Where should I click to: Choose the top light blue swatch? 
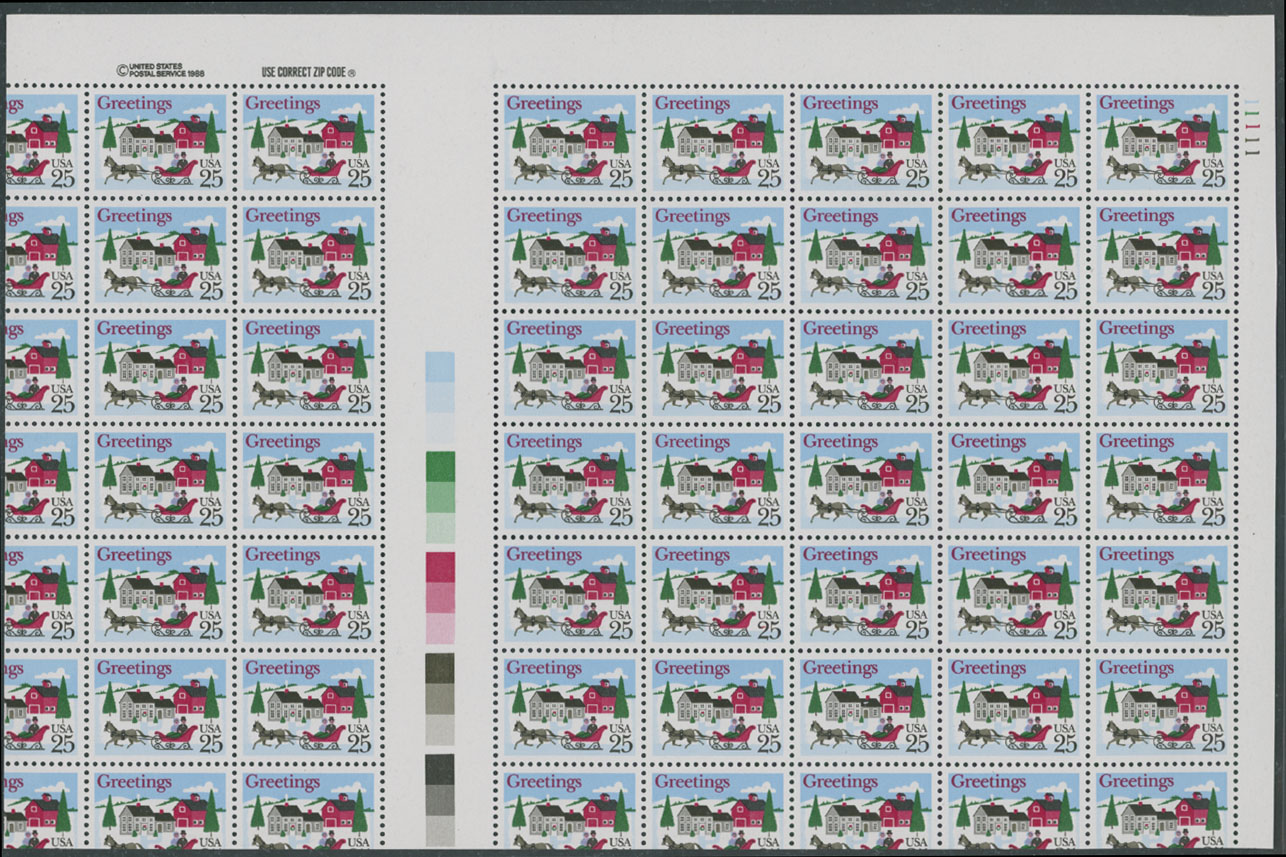pos(440,366)
